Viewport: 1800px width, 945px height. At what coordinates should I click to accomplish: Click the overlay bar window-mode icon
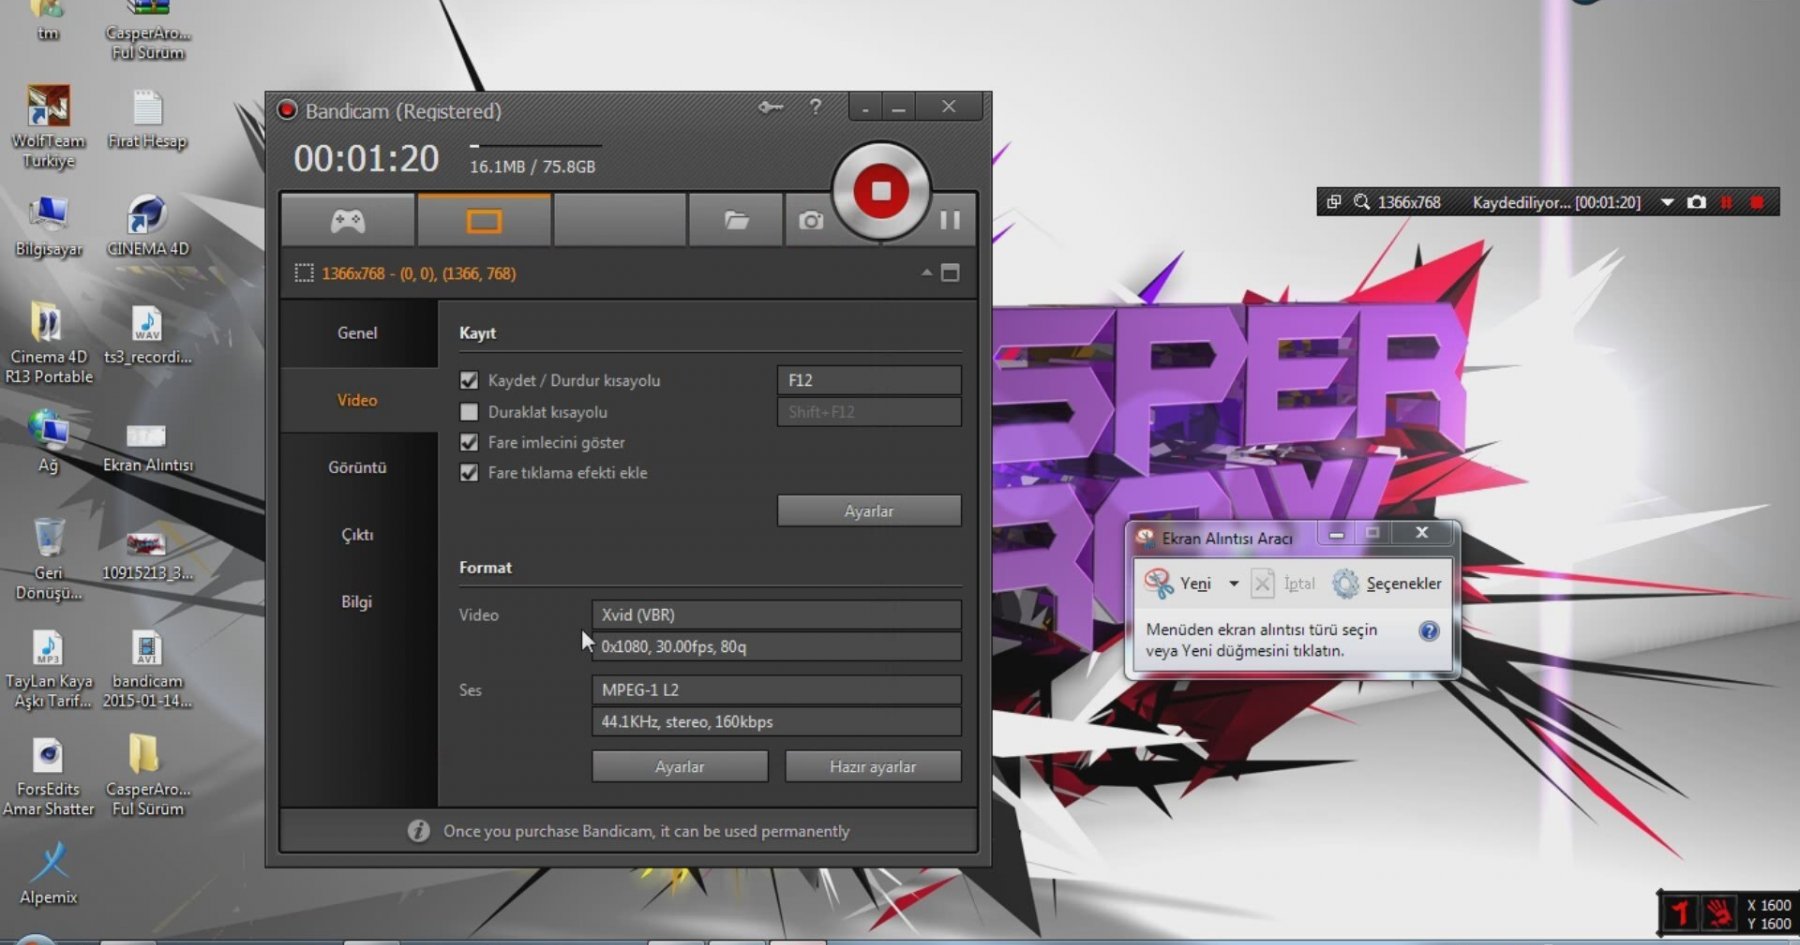tap(1333, 202)
